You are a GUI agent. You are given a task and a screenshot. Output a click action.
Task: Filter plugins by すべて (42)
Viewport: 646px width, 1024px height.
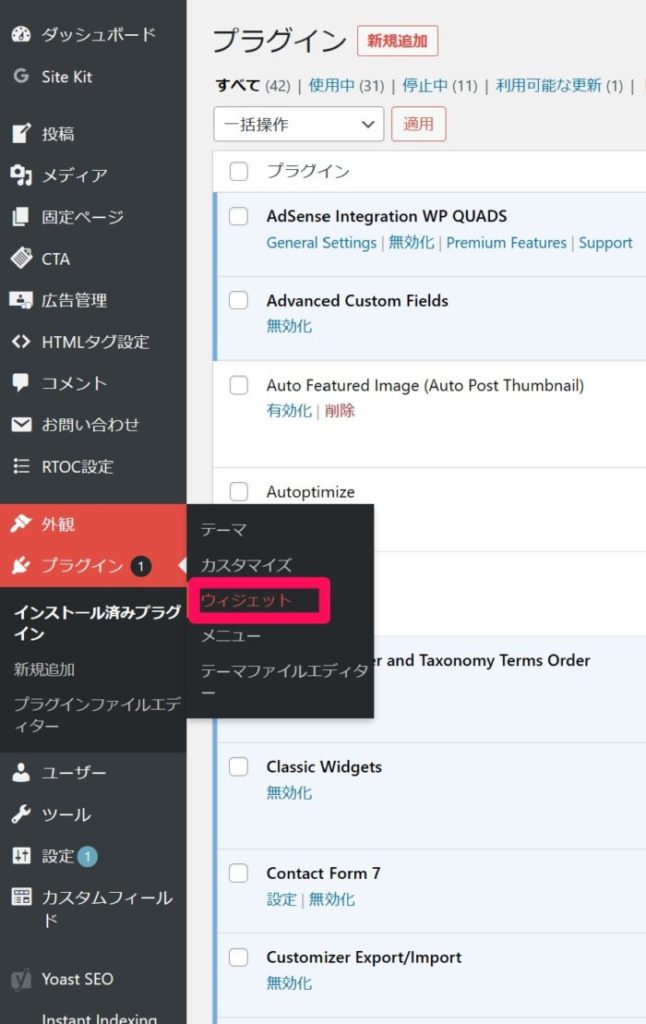pyautogui.click(x=253, y=86)
